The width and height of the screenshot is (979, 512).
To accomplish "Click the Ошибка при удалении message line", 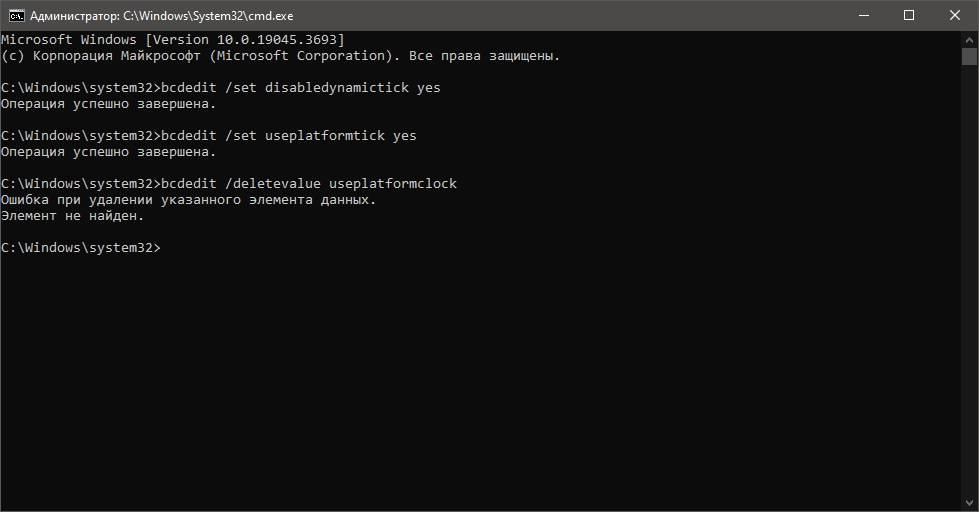I will [x=188, y=200].
